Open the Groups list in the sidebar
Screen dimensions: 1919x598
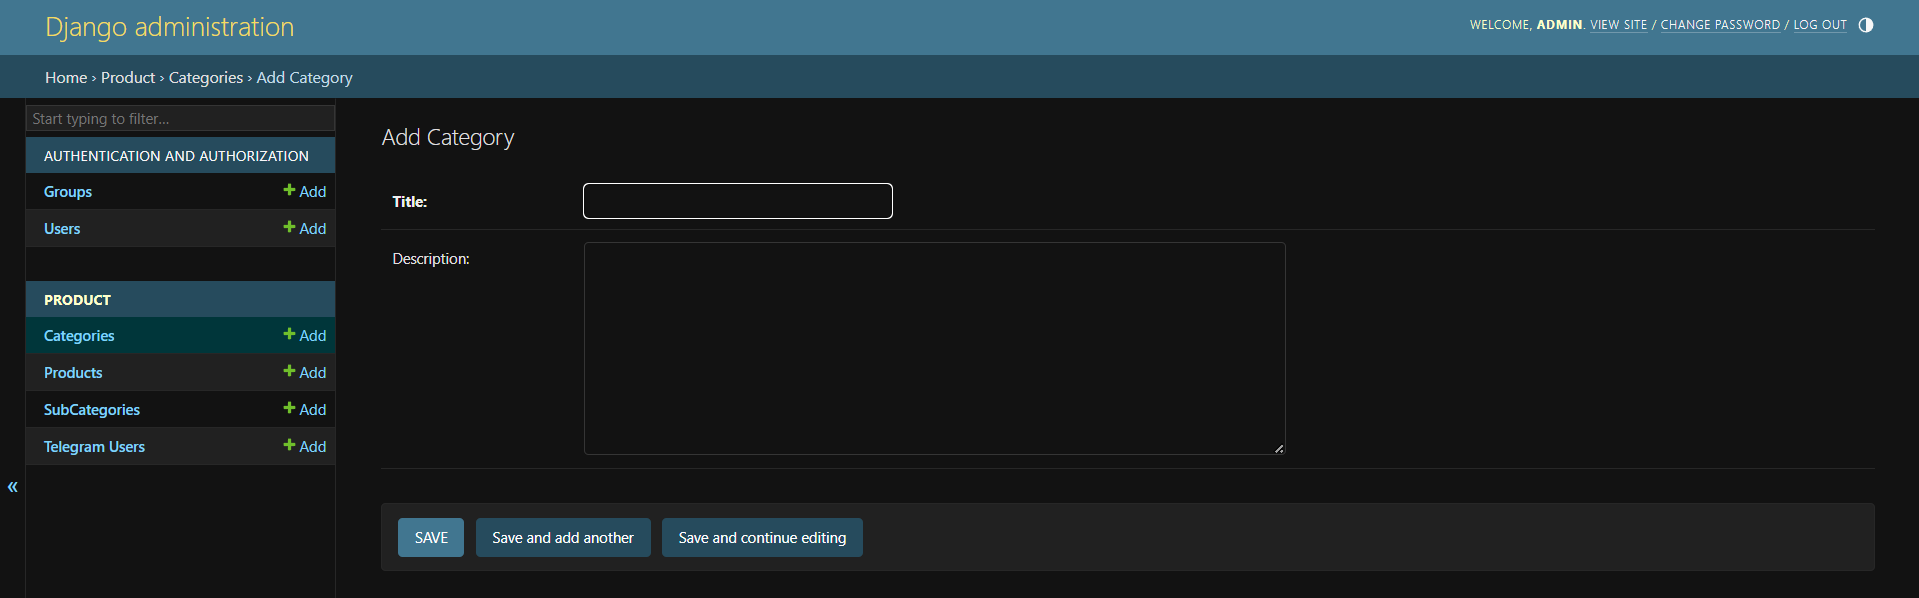click(68, 192)
